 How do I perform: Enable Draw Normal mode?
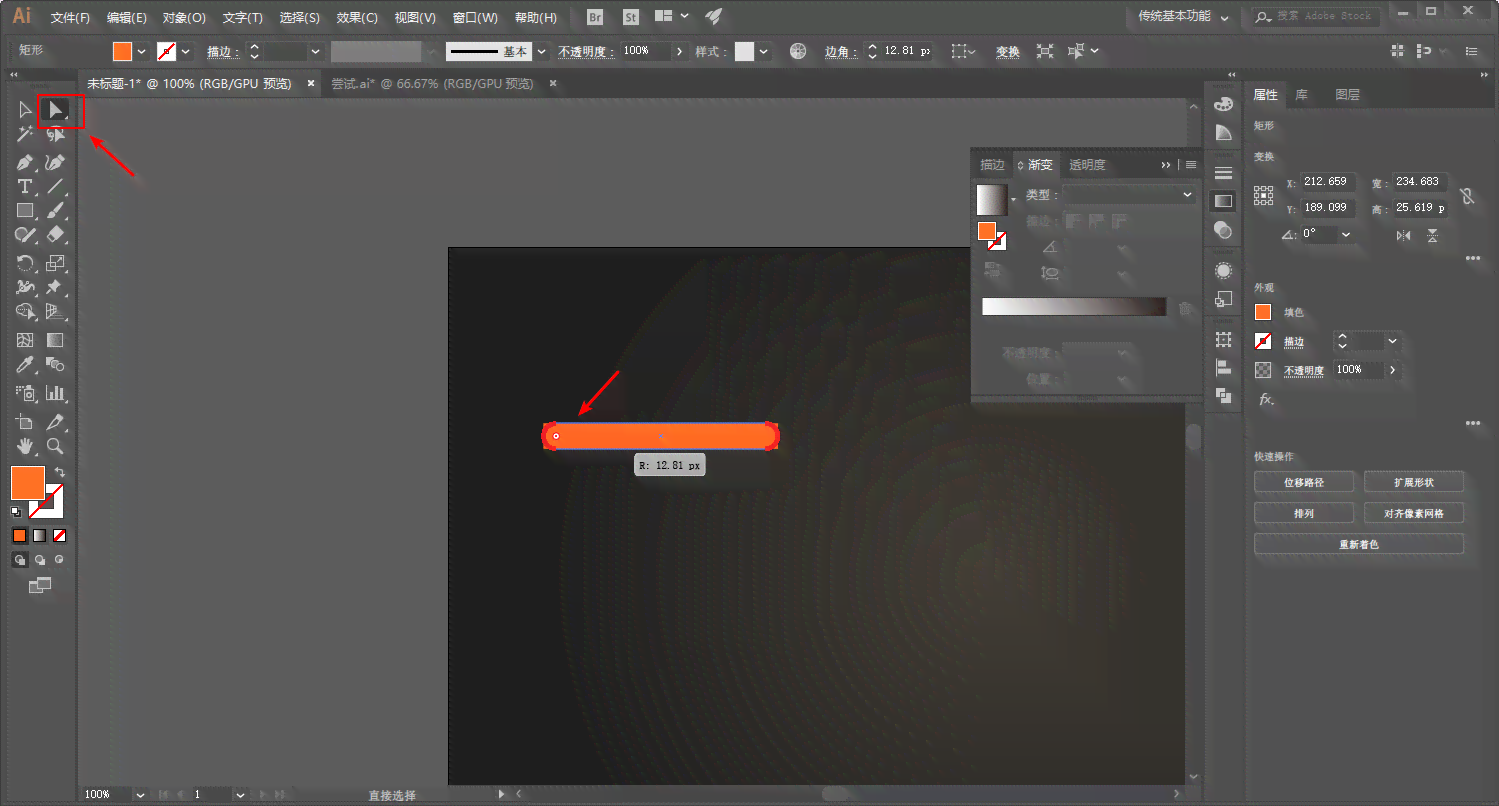tap(19, 560)
